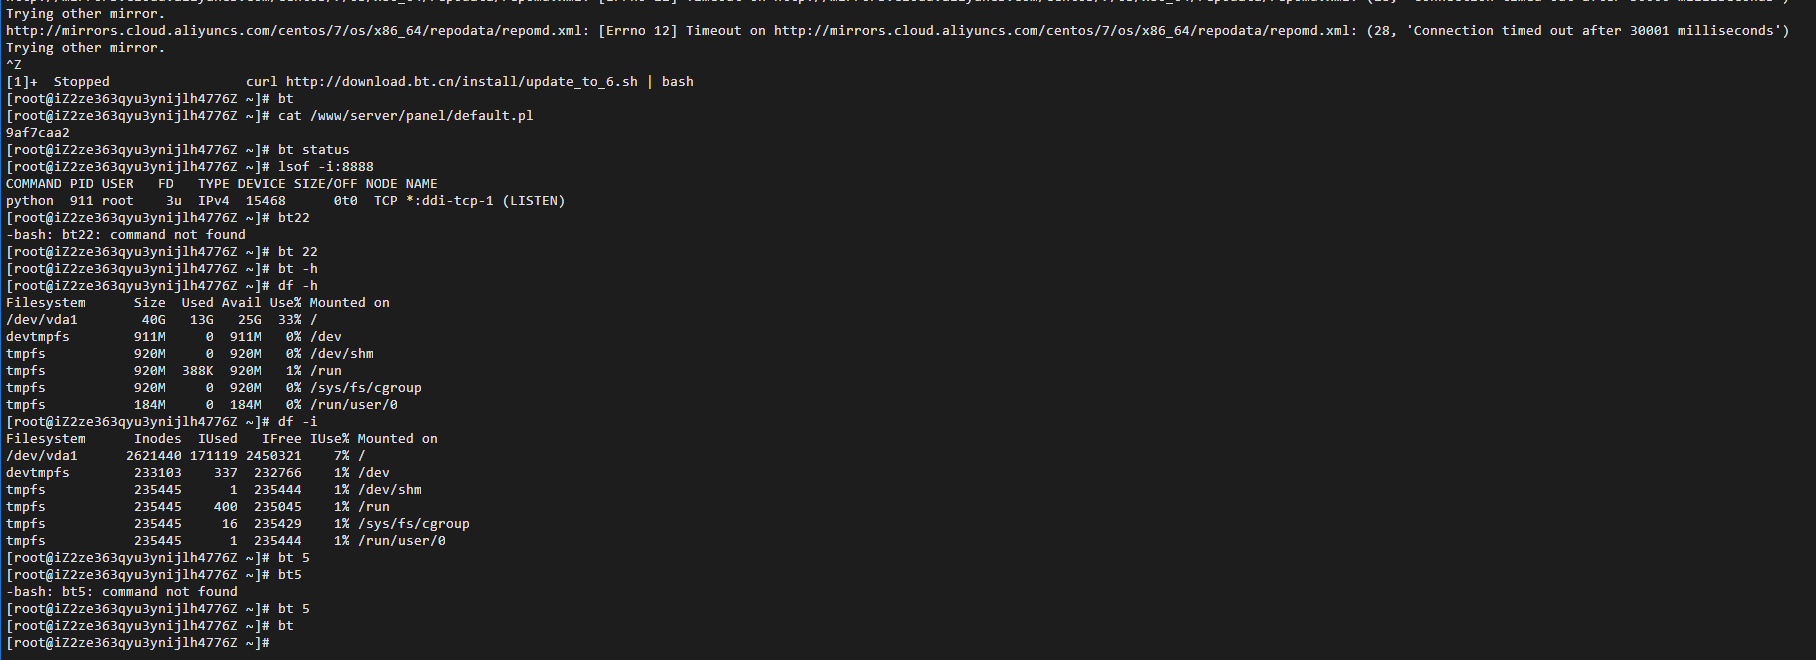Click the 40G size value for /dev/vda1
Image resolution: width=1816 pixels, height=660 pixels.
click(154, 320)
